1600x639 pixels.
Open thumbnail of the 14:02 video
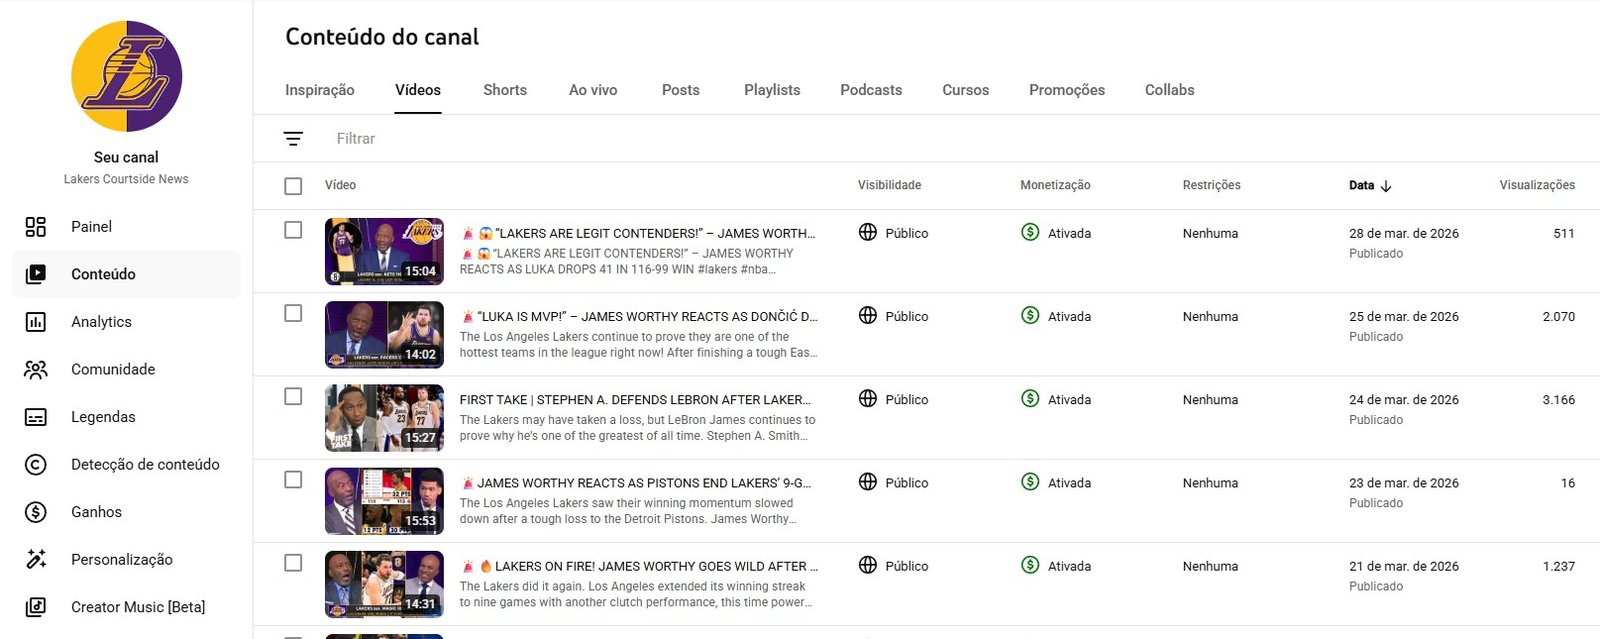(x=384, y=335)
